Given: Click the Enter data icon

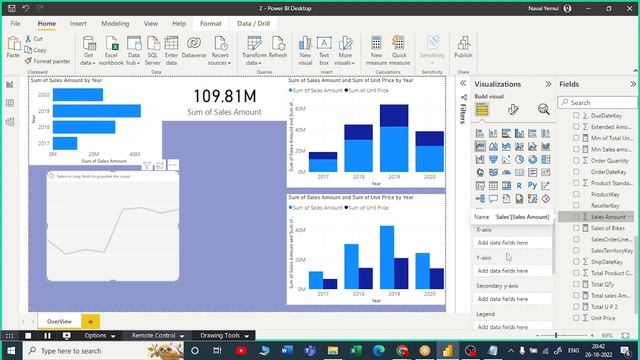Looking at the screenshot, I should (171, 43).
